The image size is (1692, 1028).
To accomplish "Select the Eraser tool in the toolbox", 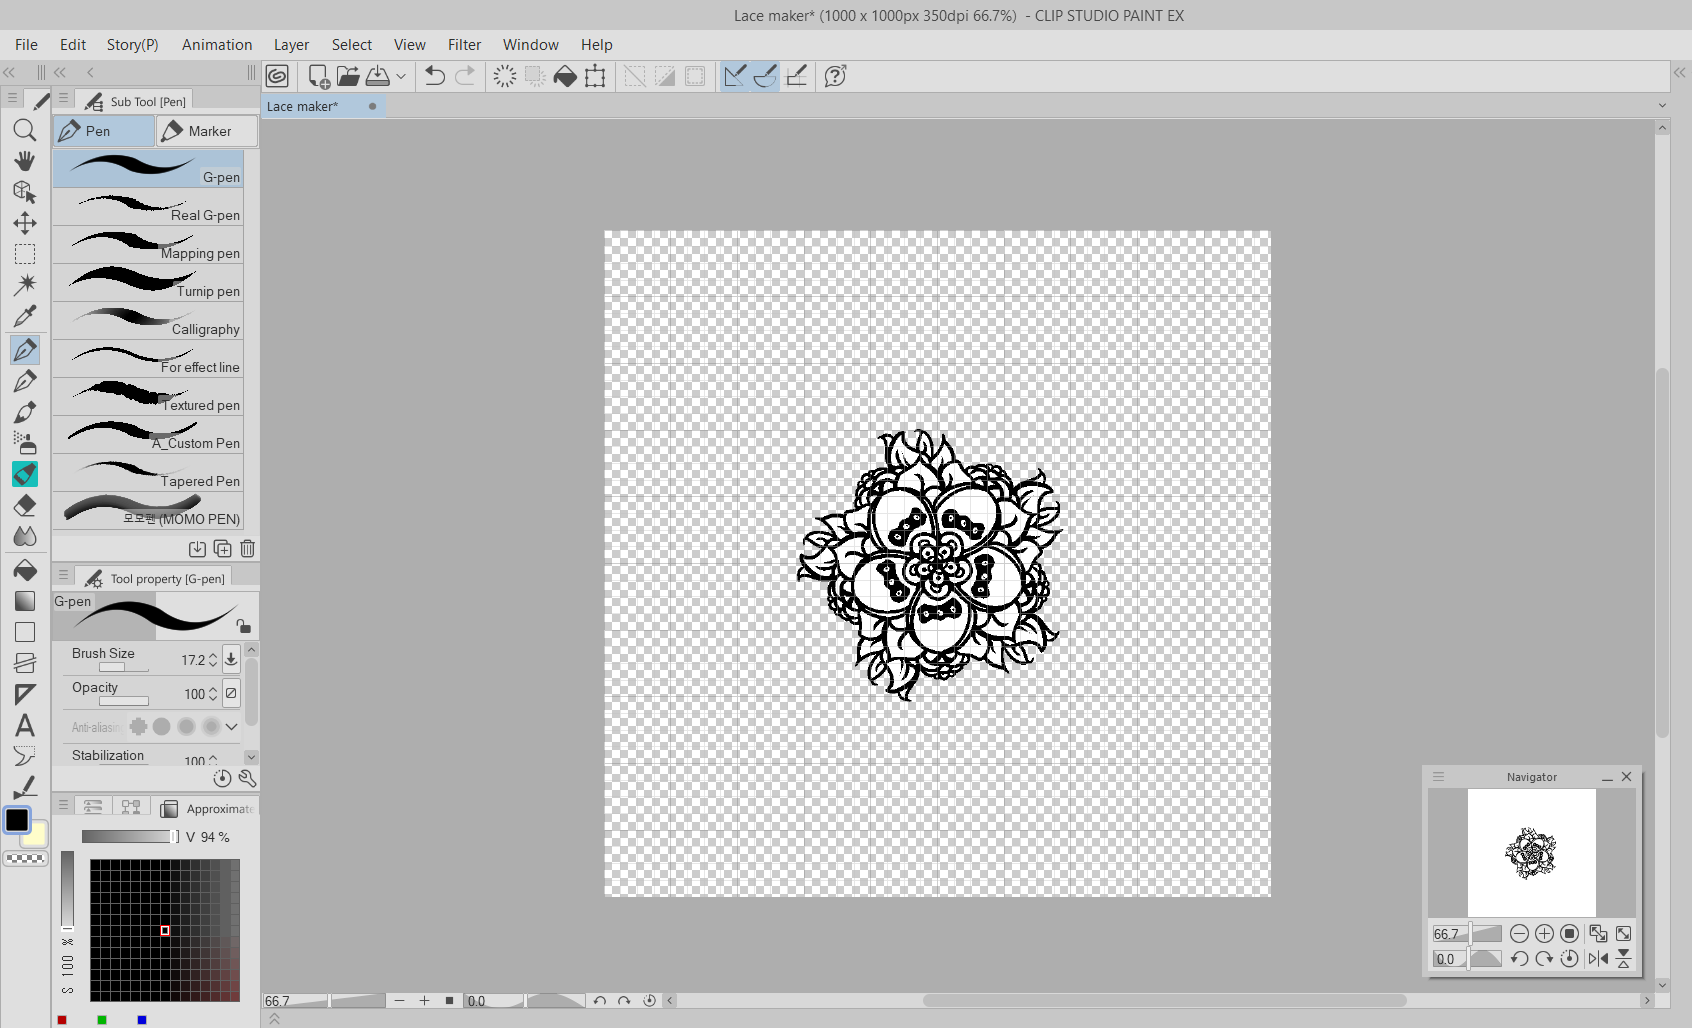I will pos(25,506).
